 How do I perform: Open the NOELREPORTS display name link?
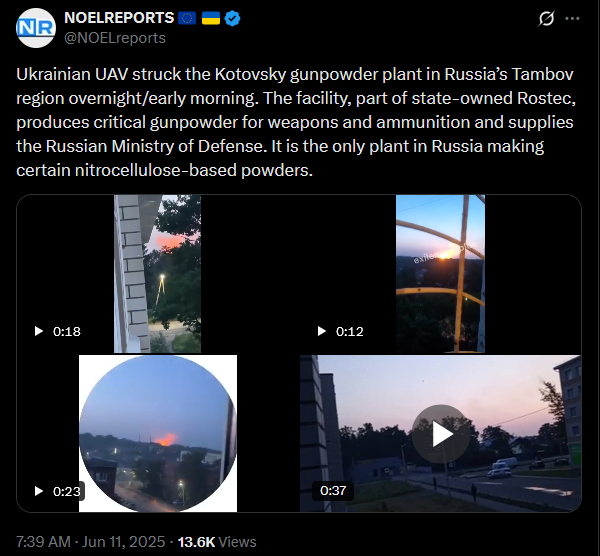[x=119, y=18]
